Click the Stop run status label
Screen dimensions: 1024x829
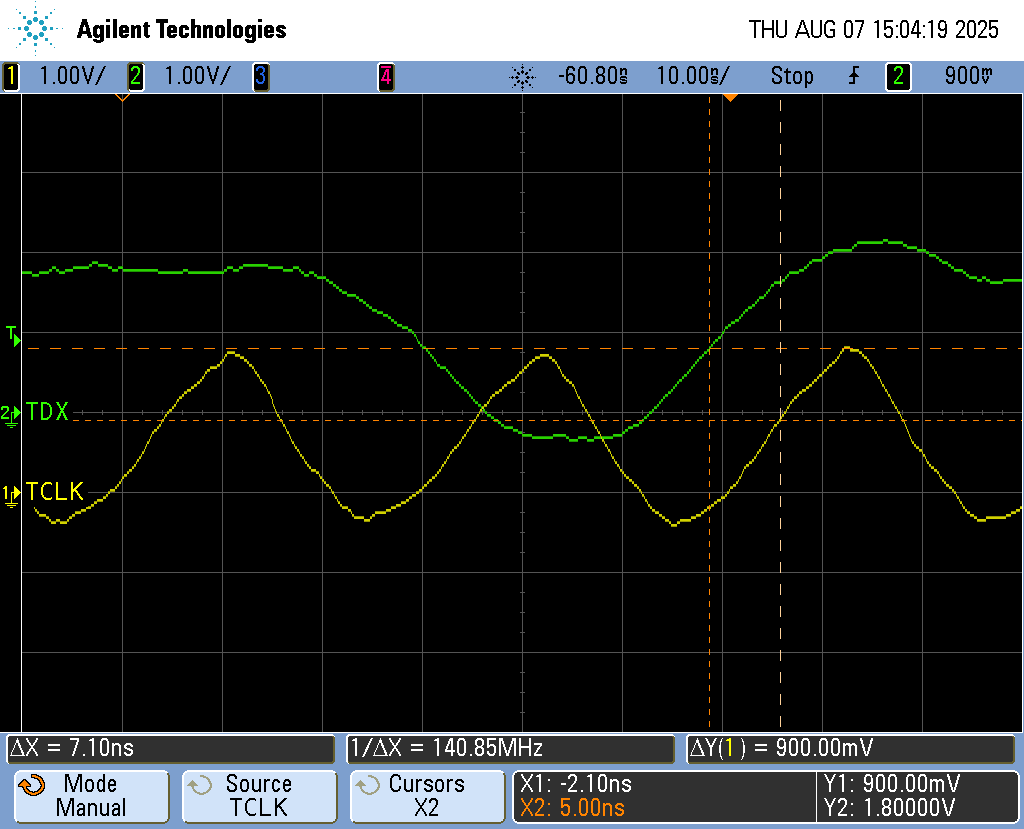[791, 76]
